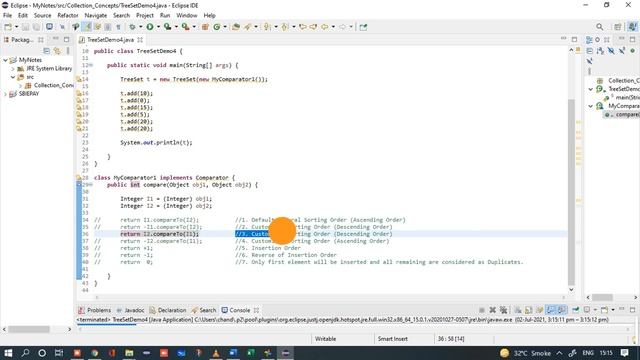Select the TreeSetDemo4.java editor tab
The image size is (640, 360).
[x=111, y=40]
